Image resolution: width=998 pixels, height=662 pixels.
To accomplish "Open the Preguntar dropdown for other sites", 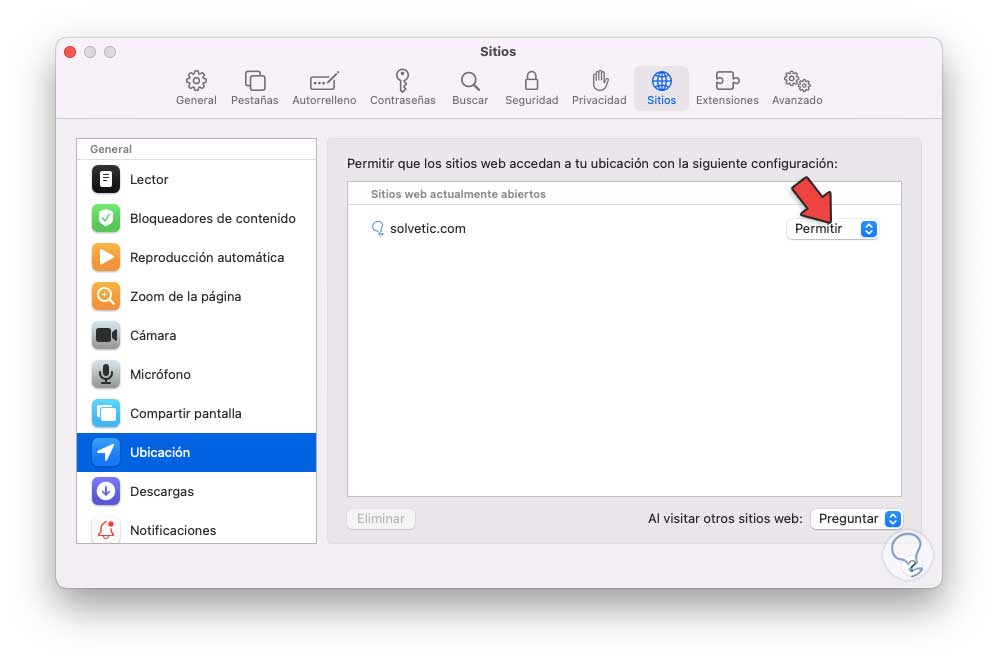I will point(857,519).
